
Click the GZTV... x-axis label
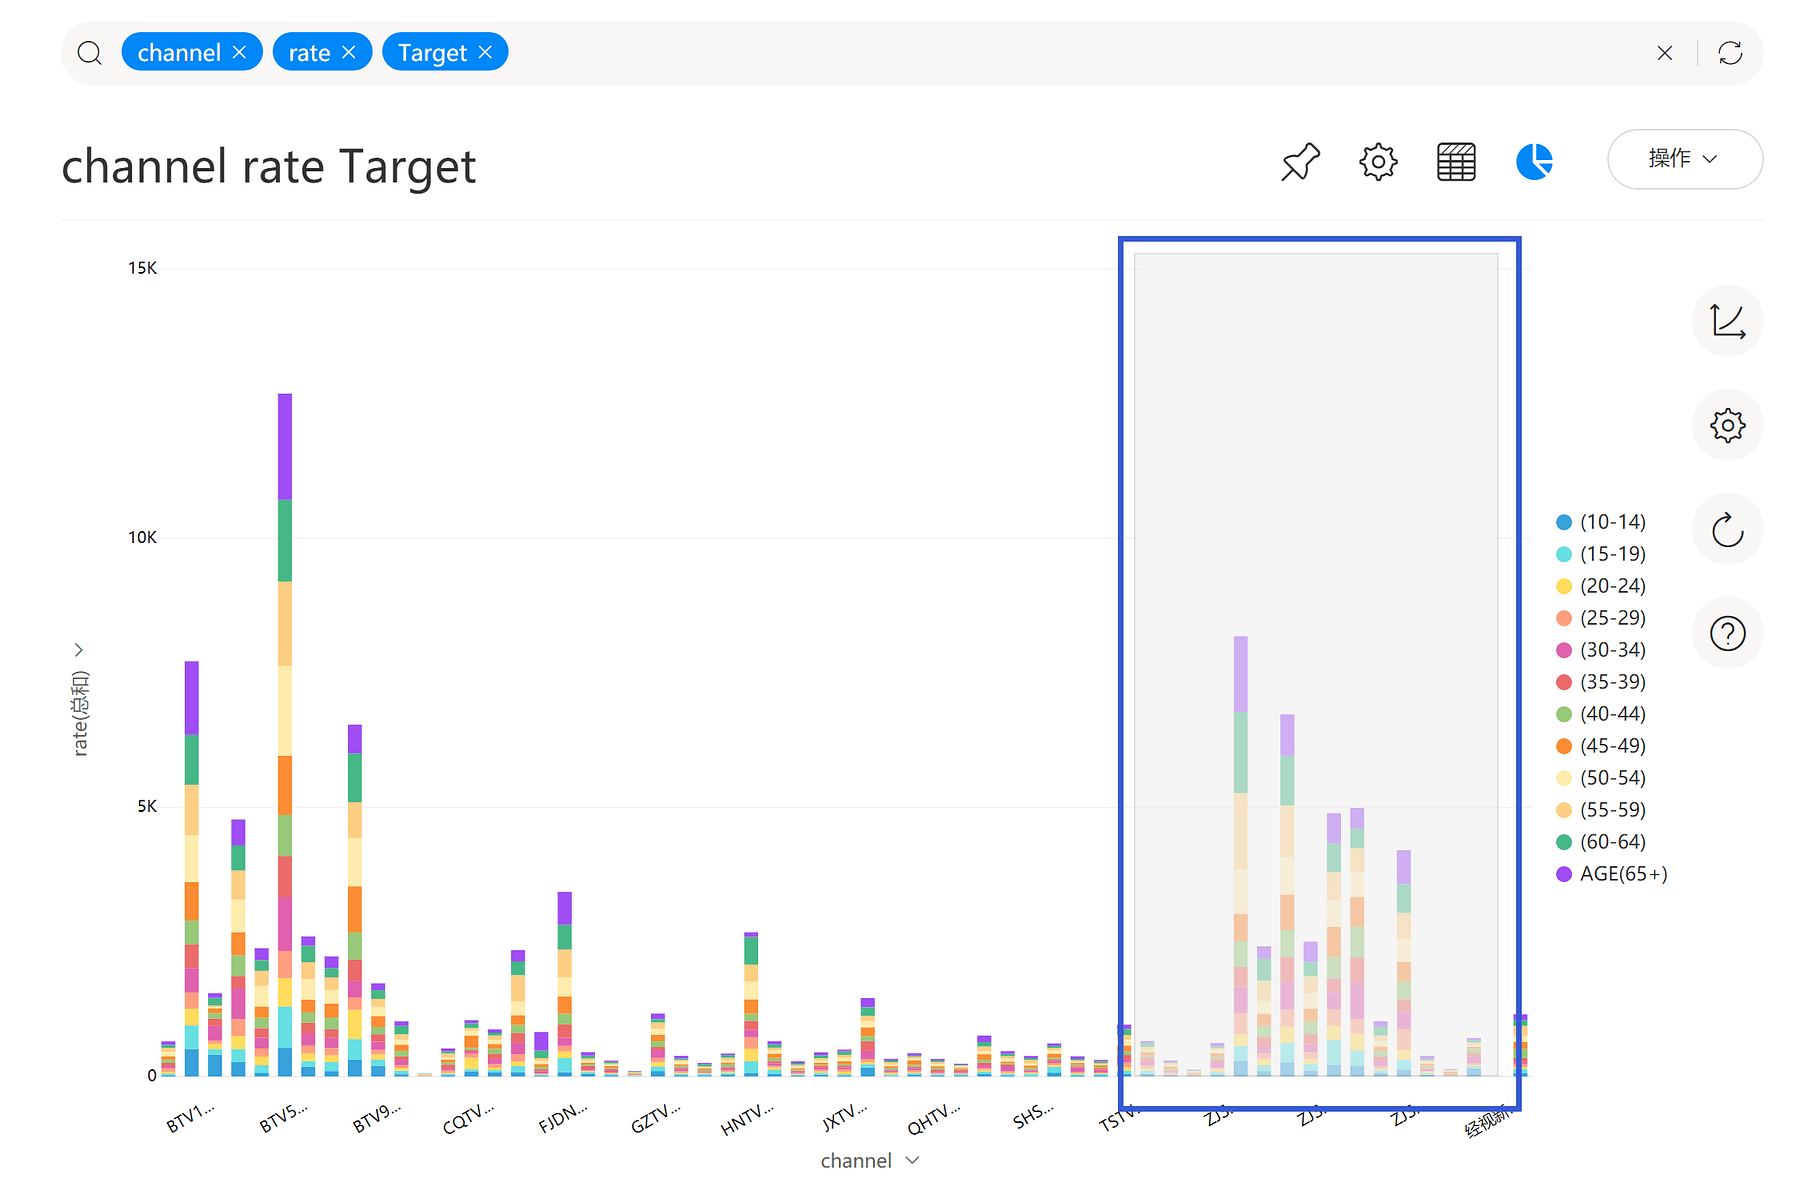pos(656,1118)
